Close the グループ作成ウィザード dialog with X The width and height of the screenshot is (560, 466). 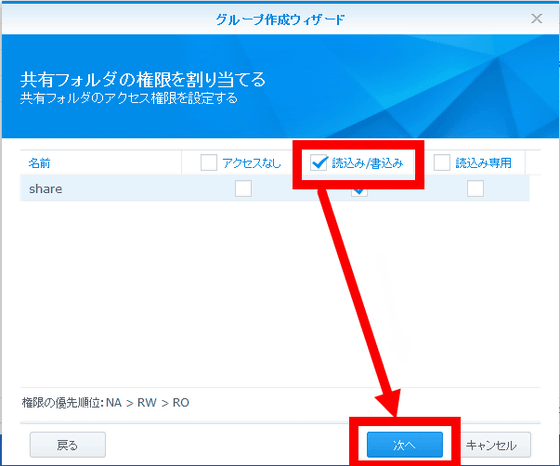pos(536,19)
